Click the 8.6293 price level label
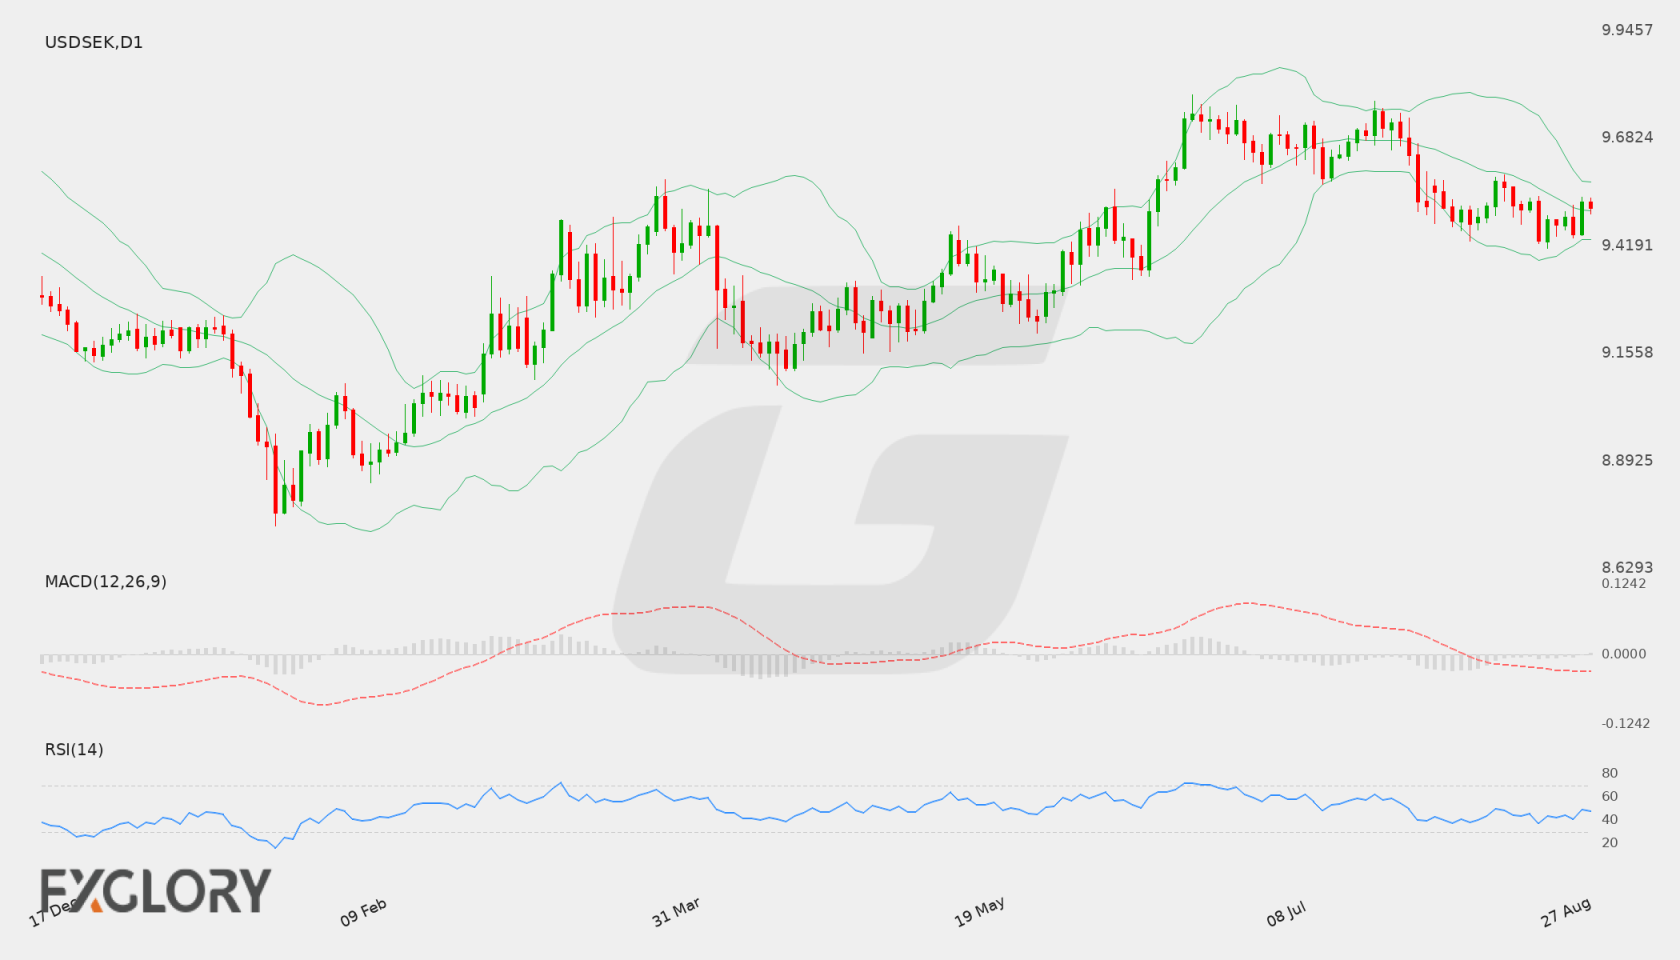Viewport: 1680px width, 960px height. (1627, 567)
